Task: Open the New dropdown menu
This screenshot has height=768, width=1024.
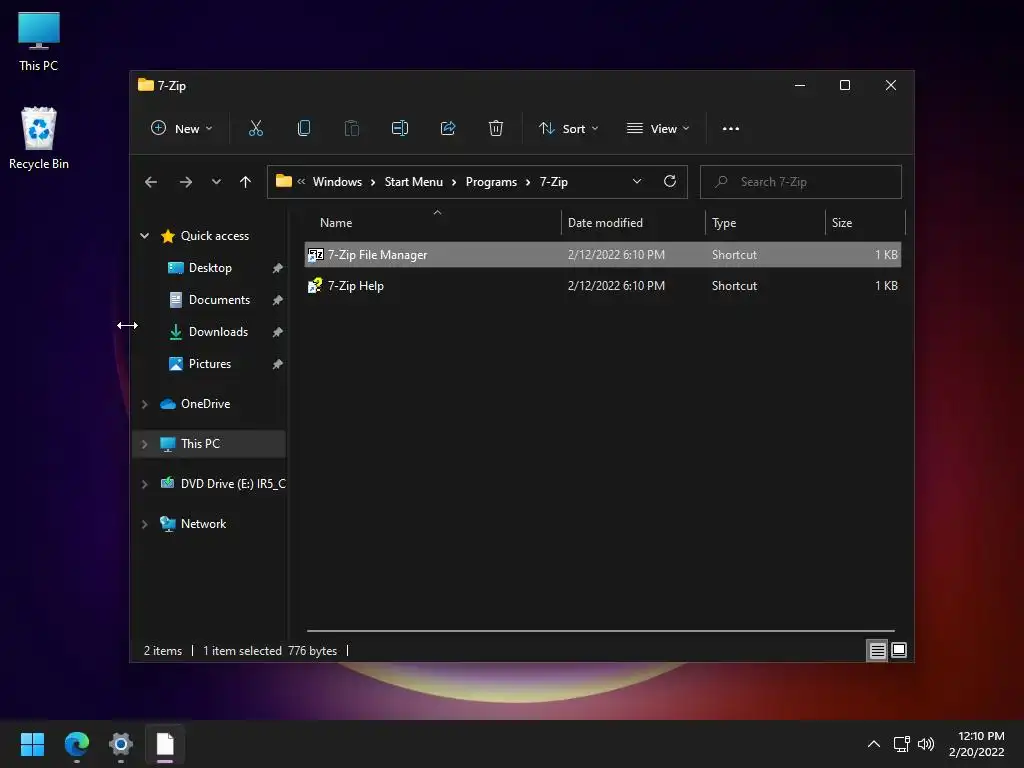Action: (182, 129)
